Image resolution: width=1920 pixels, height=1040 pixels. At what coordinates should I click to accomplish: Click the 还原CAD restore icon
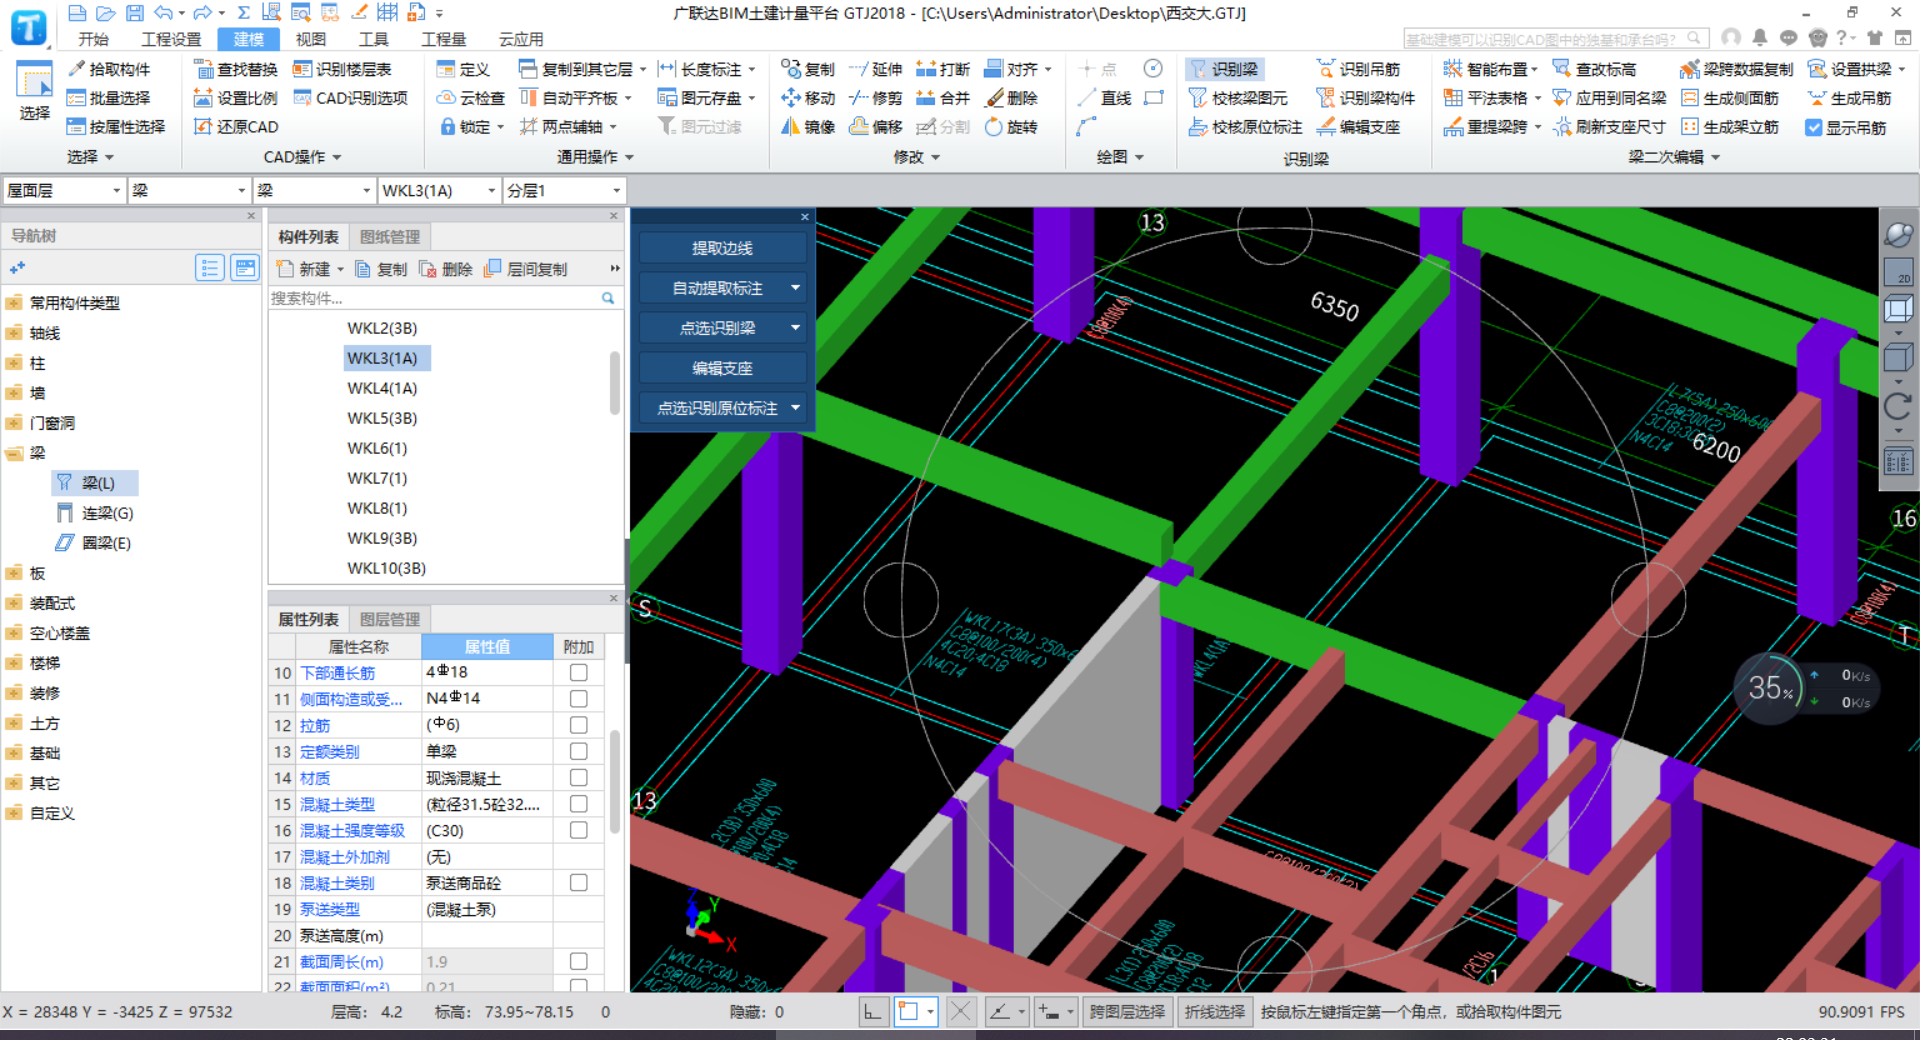(x=203, y=127)
